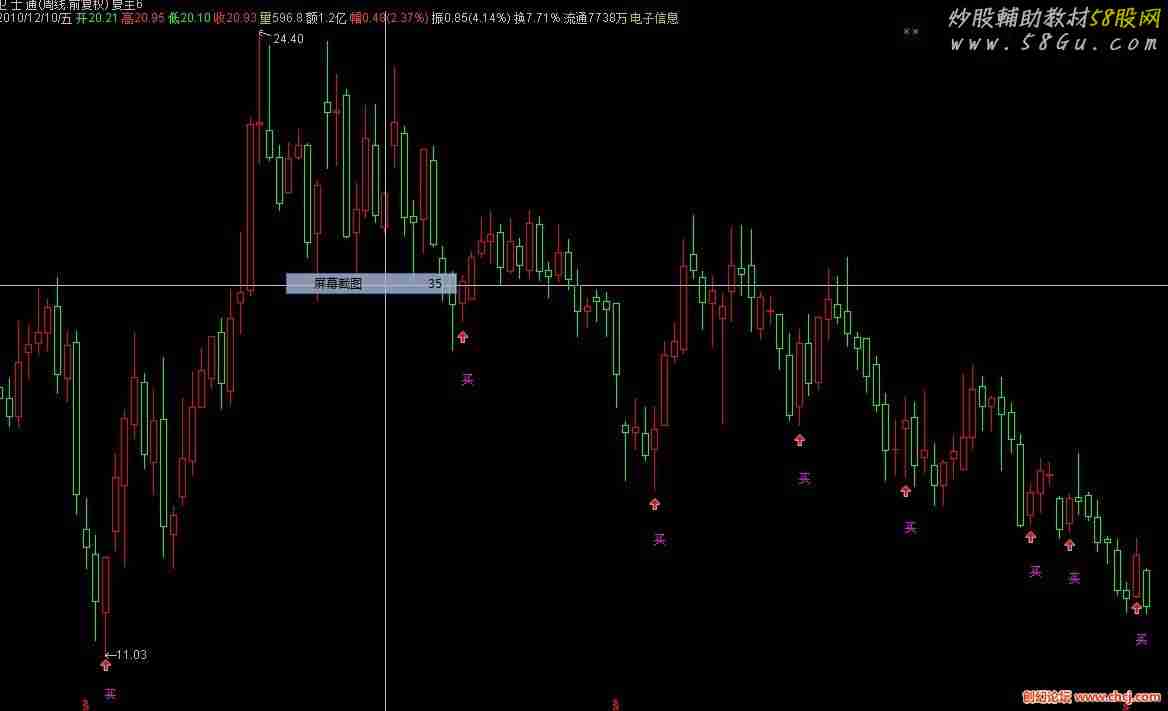The height and width of the screenshot is (711, 1168).
Task: Click the low price 低20.10
Action: point(189,18)
